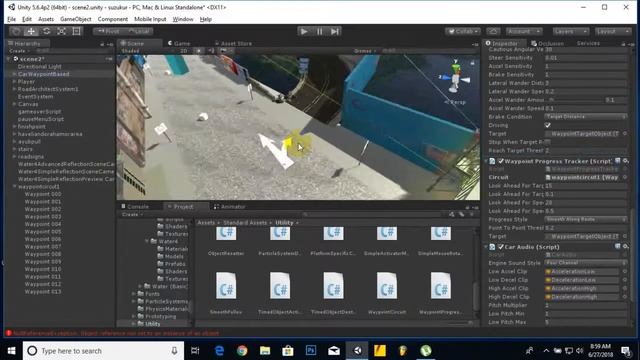Select Waypoint 005 in Hierarchy
This screenshot has height=360, width=640.
point(43,232)
